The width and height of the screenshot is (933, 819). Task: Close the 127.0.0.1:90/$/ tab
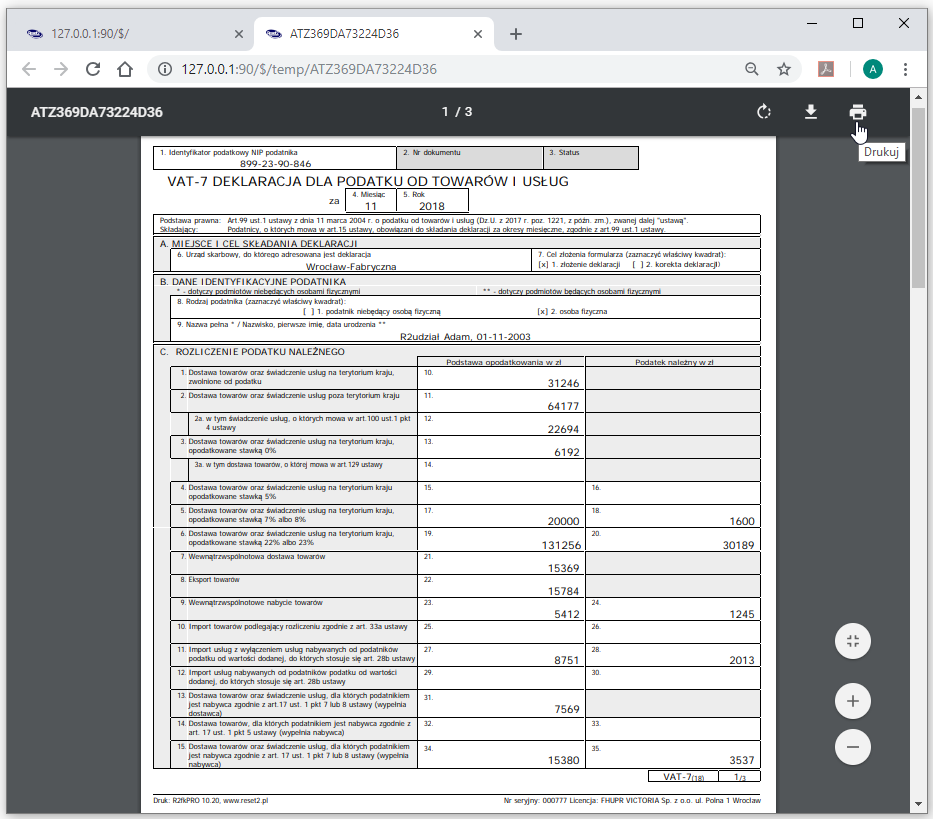pos(239,34)
